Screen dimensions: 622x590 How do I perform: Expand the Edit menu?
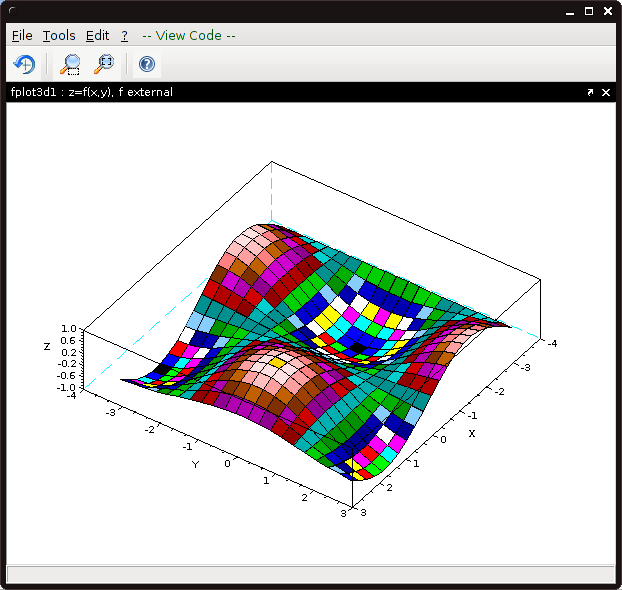click(97, 35)
